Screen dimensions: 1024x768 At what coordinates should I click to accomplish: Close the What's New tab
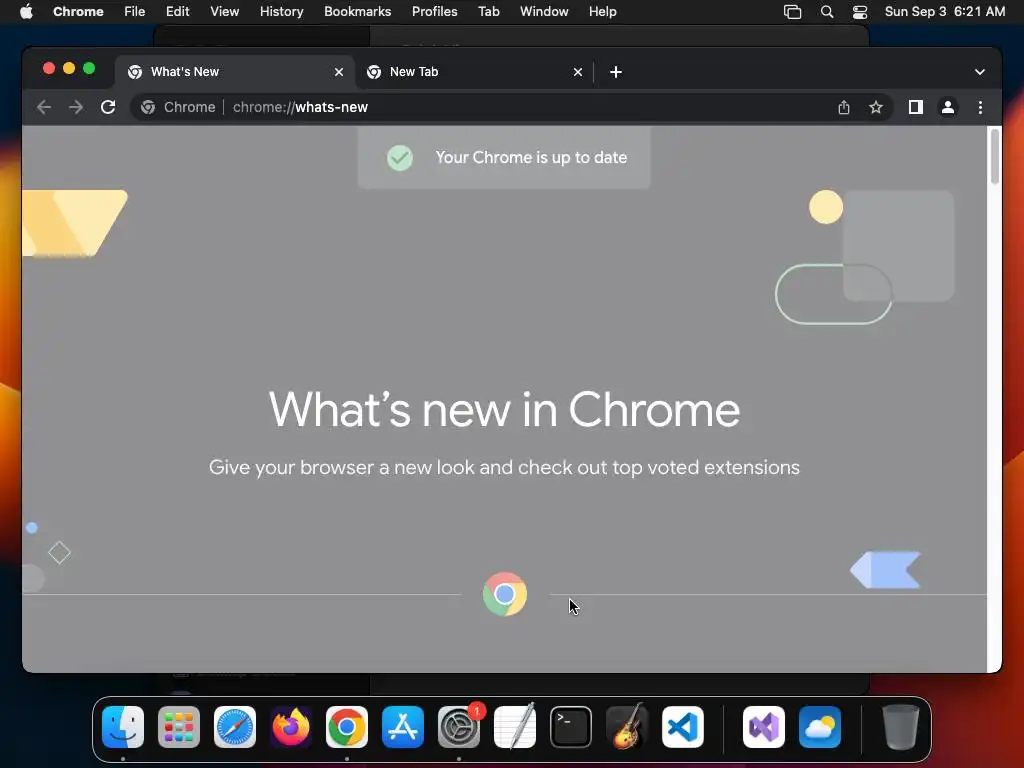[x=339, y=72]
